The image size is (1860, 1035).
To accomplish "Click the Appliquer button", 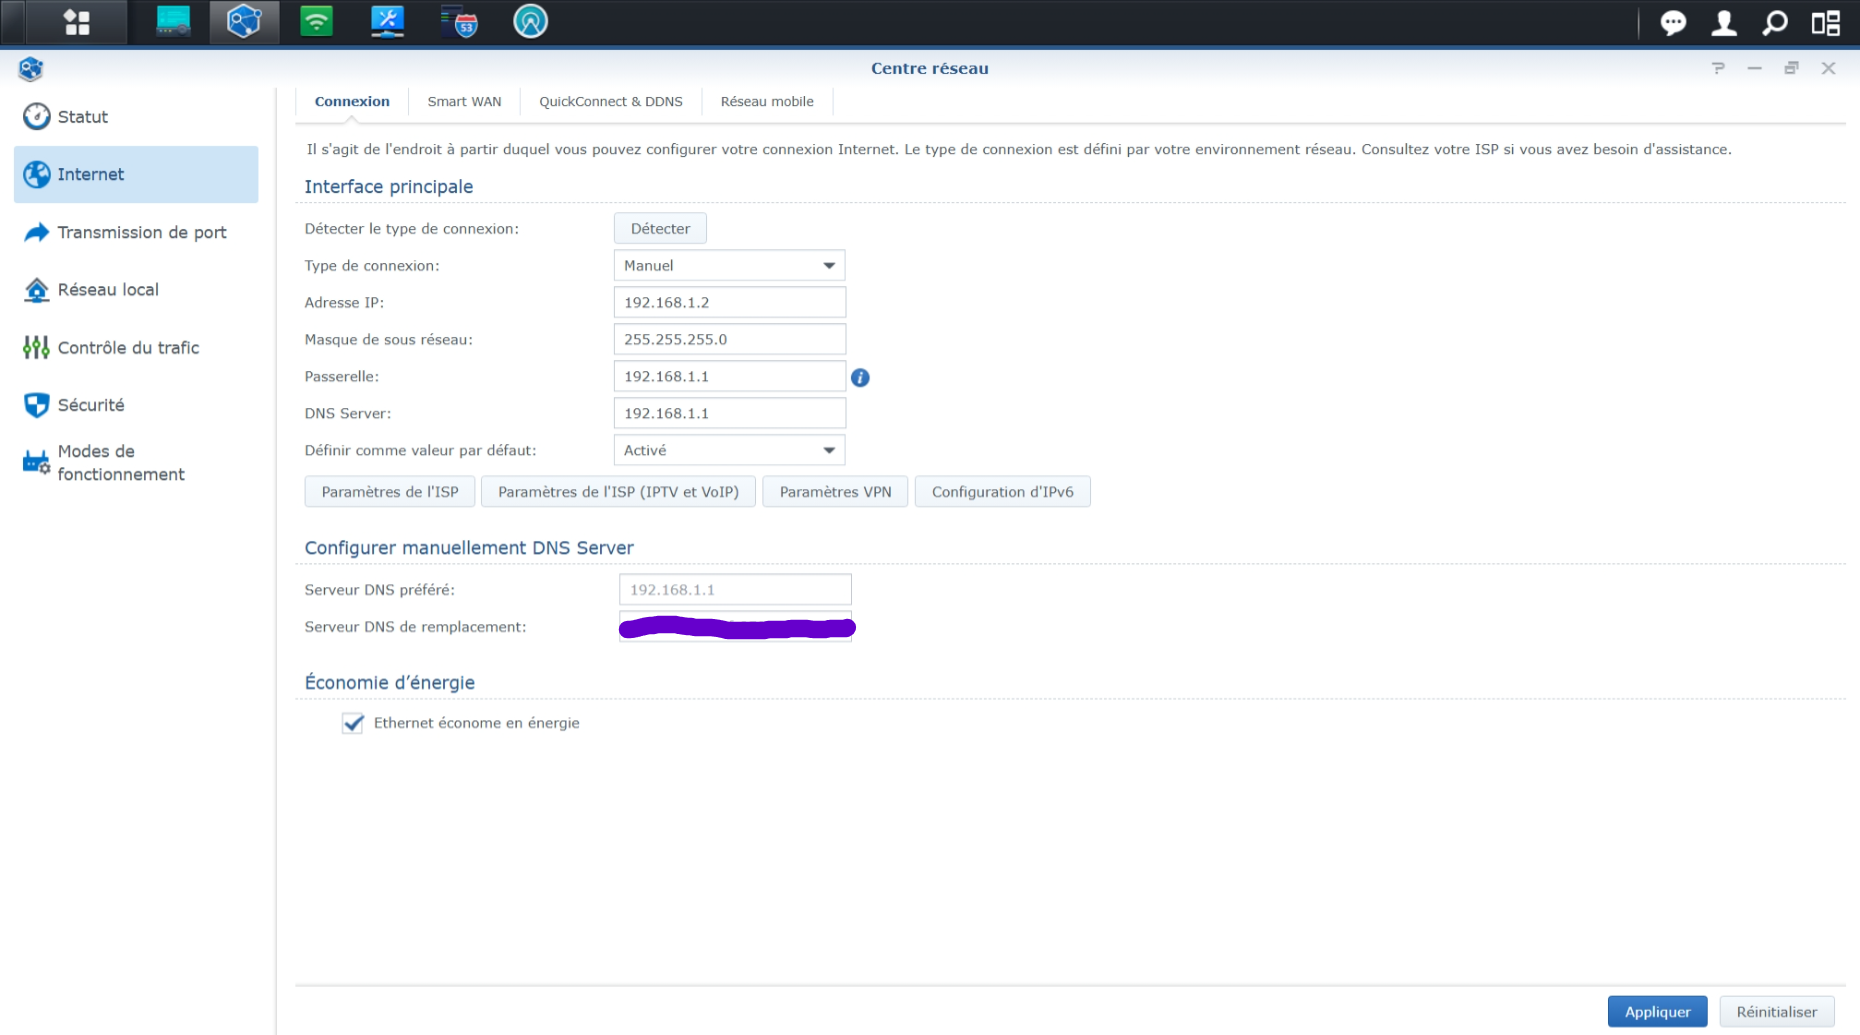I will tap(1657, 1011).
